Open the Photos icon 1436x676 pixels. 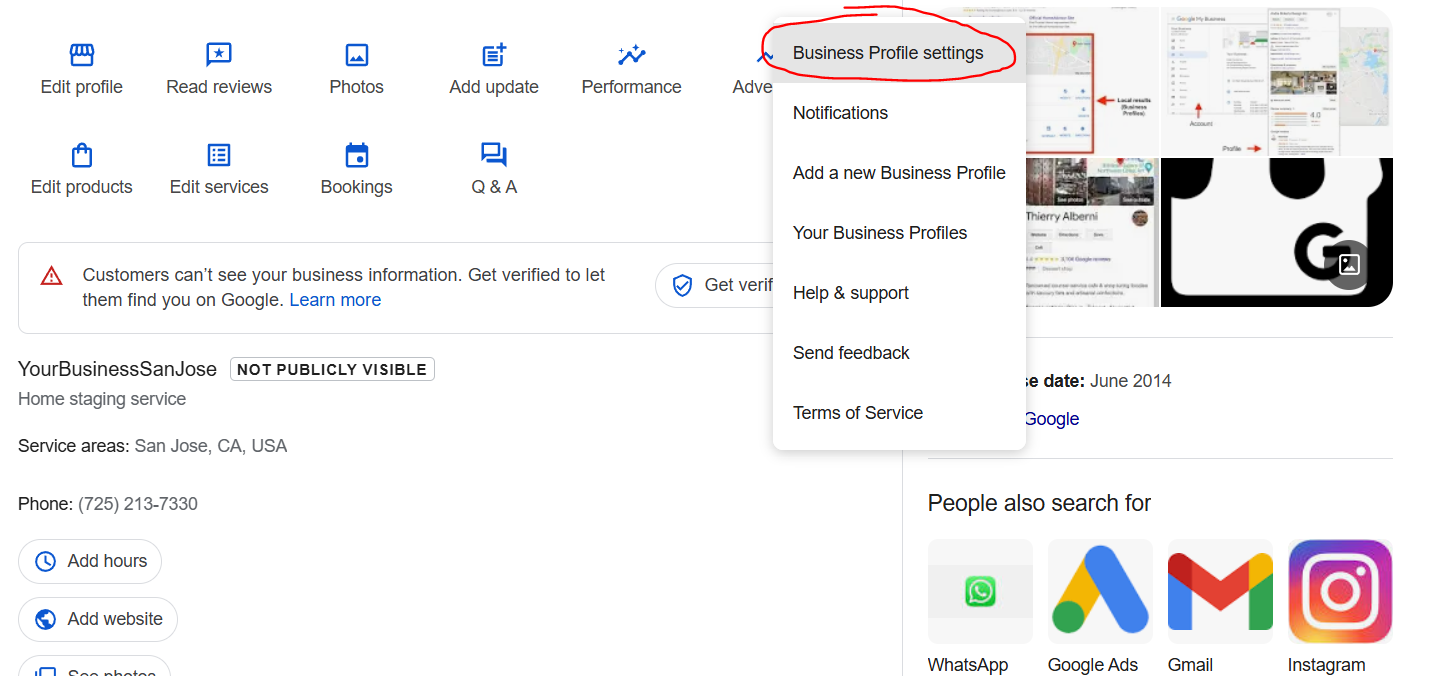tap(356, 55)
